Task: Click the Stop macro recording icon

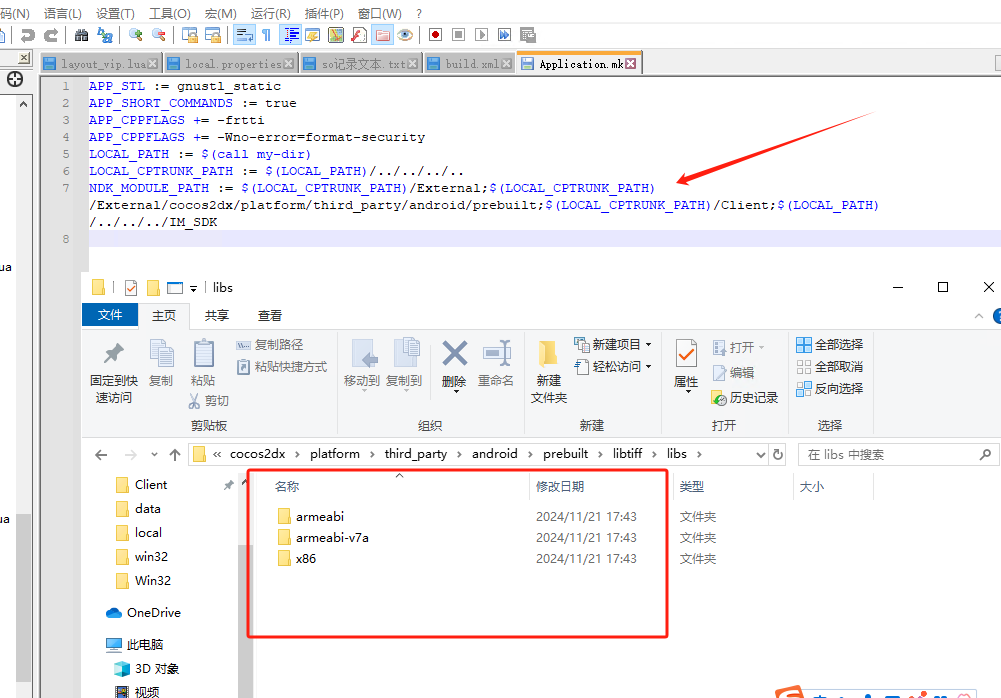Action: (x=458, y=35)
